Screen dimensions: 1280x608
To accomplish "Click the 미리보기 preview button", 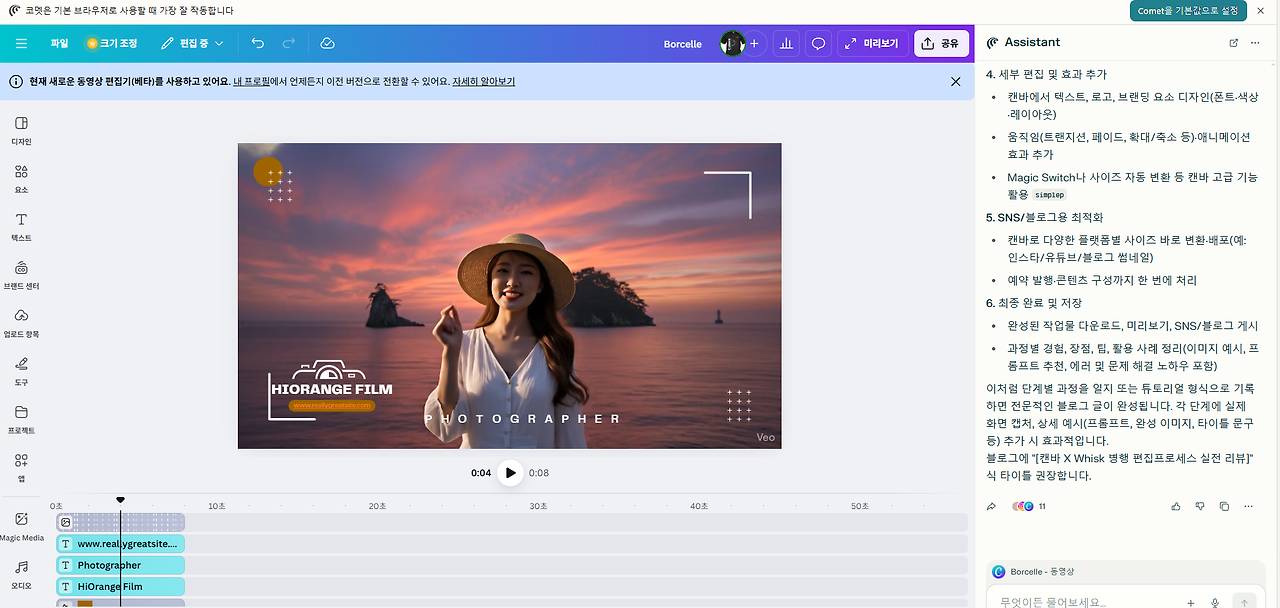I will 872,43.
